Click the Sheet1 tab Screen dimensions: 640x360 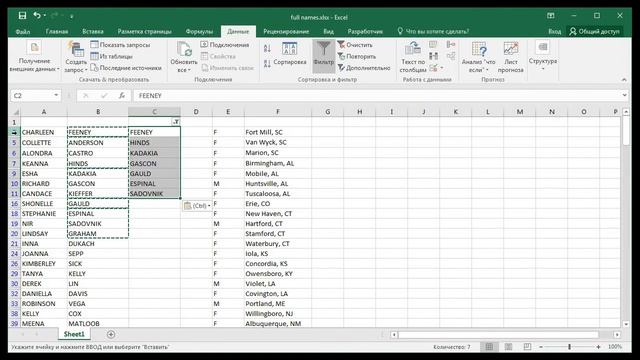(74, 334)
